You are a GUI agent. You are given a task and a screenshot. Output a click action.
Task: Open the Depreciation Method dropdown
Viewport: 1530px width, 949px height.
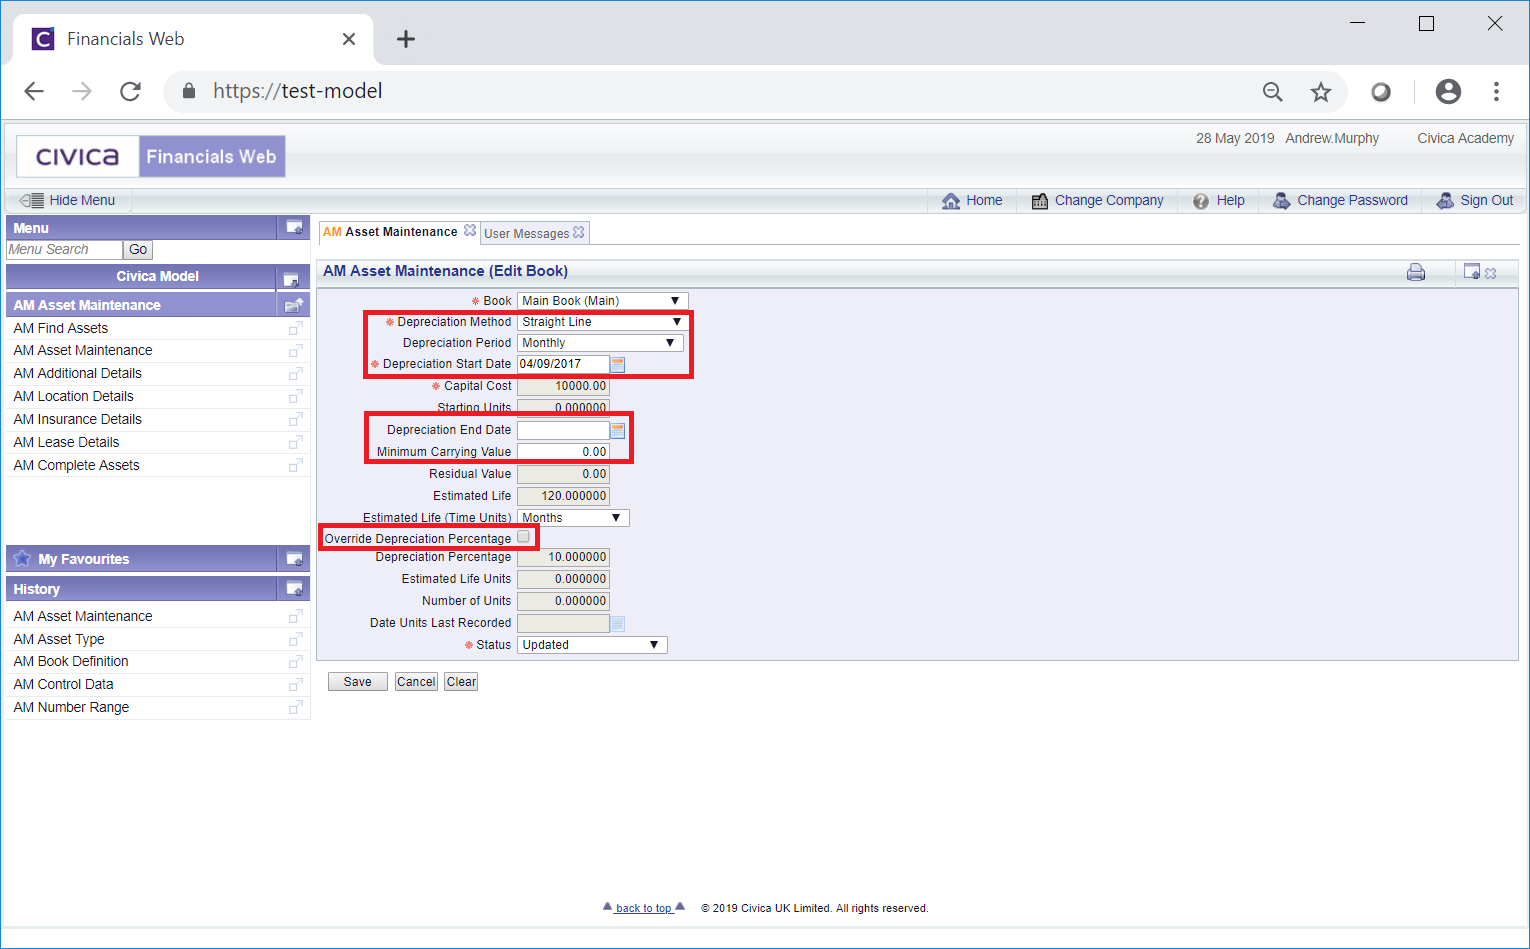point(602,322)
